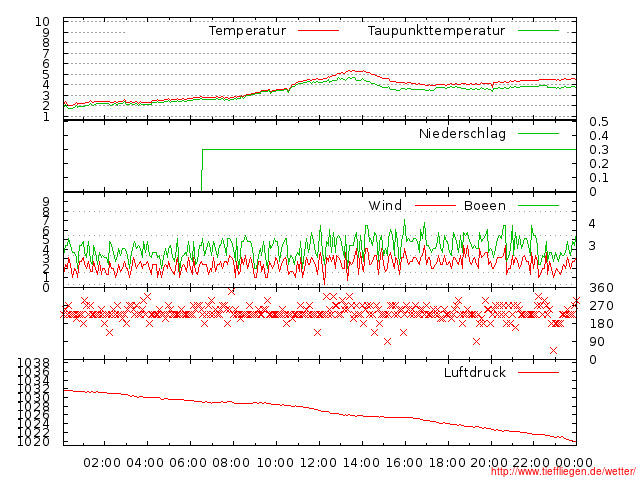The image size is (640, 480).
Task: Click the Wind legend label
Action: [385, 206]
